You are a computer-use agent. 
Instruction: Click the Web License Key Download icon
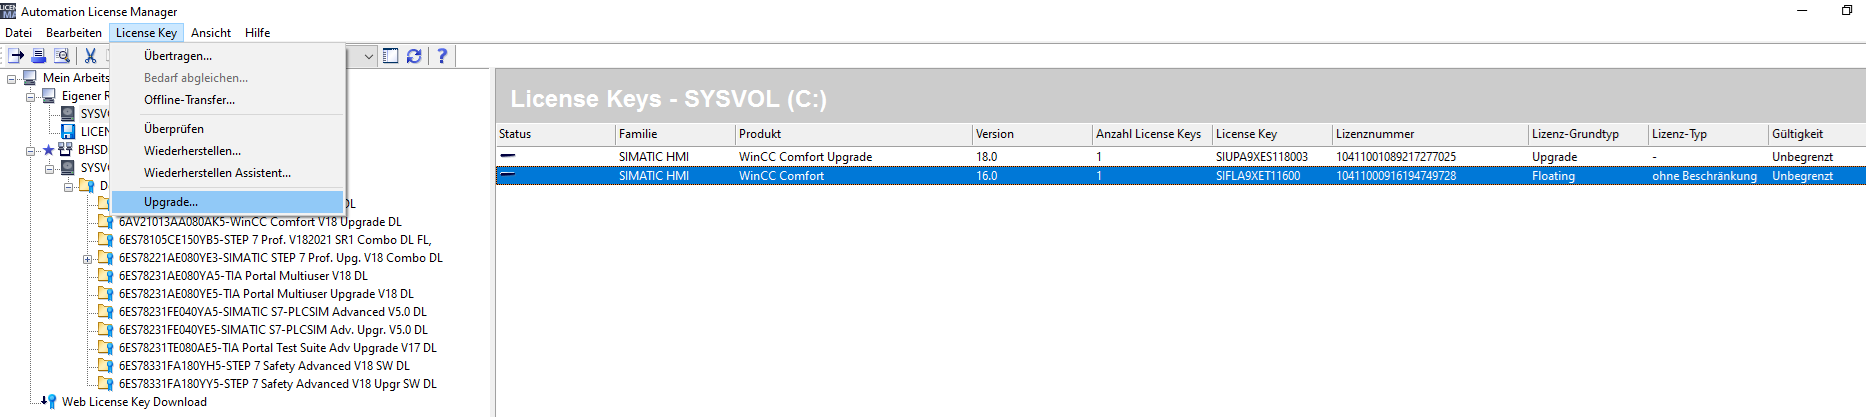click(x=49, y=402)
